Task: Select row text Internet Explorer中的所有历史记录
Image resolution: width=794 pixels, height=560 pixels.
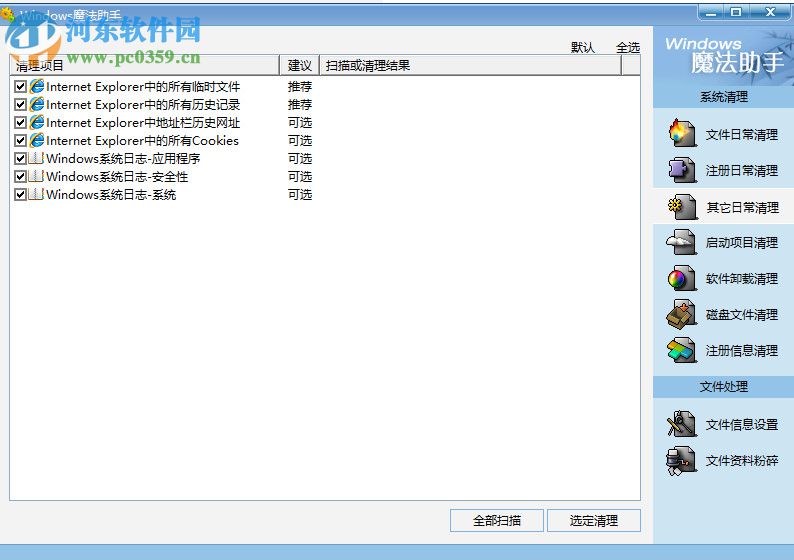Action: click(x=143, y=105)
